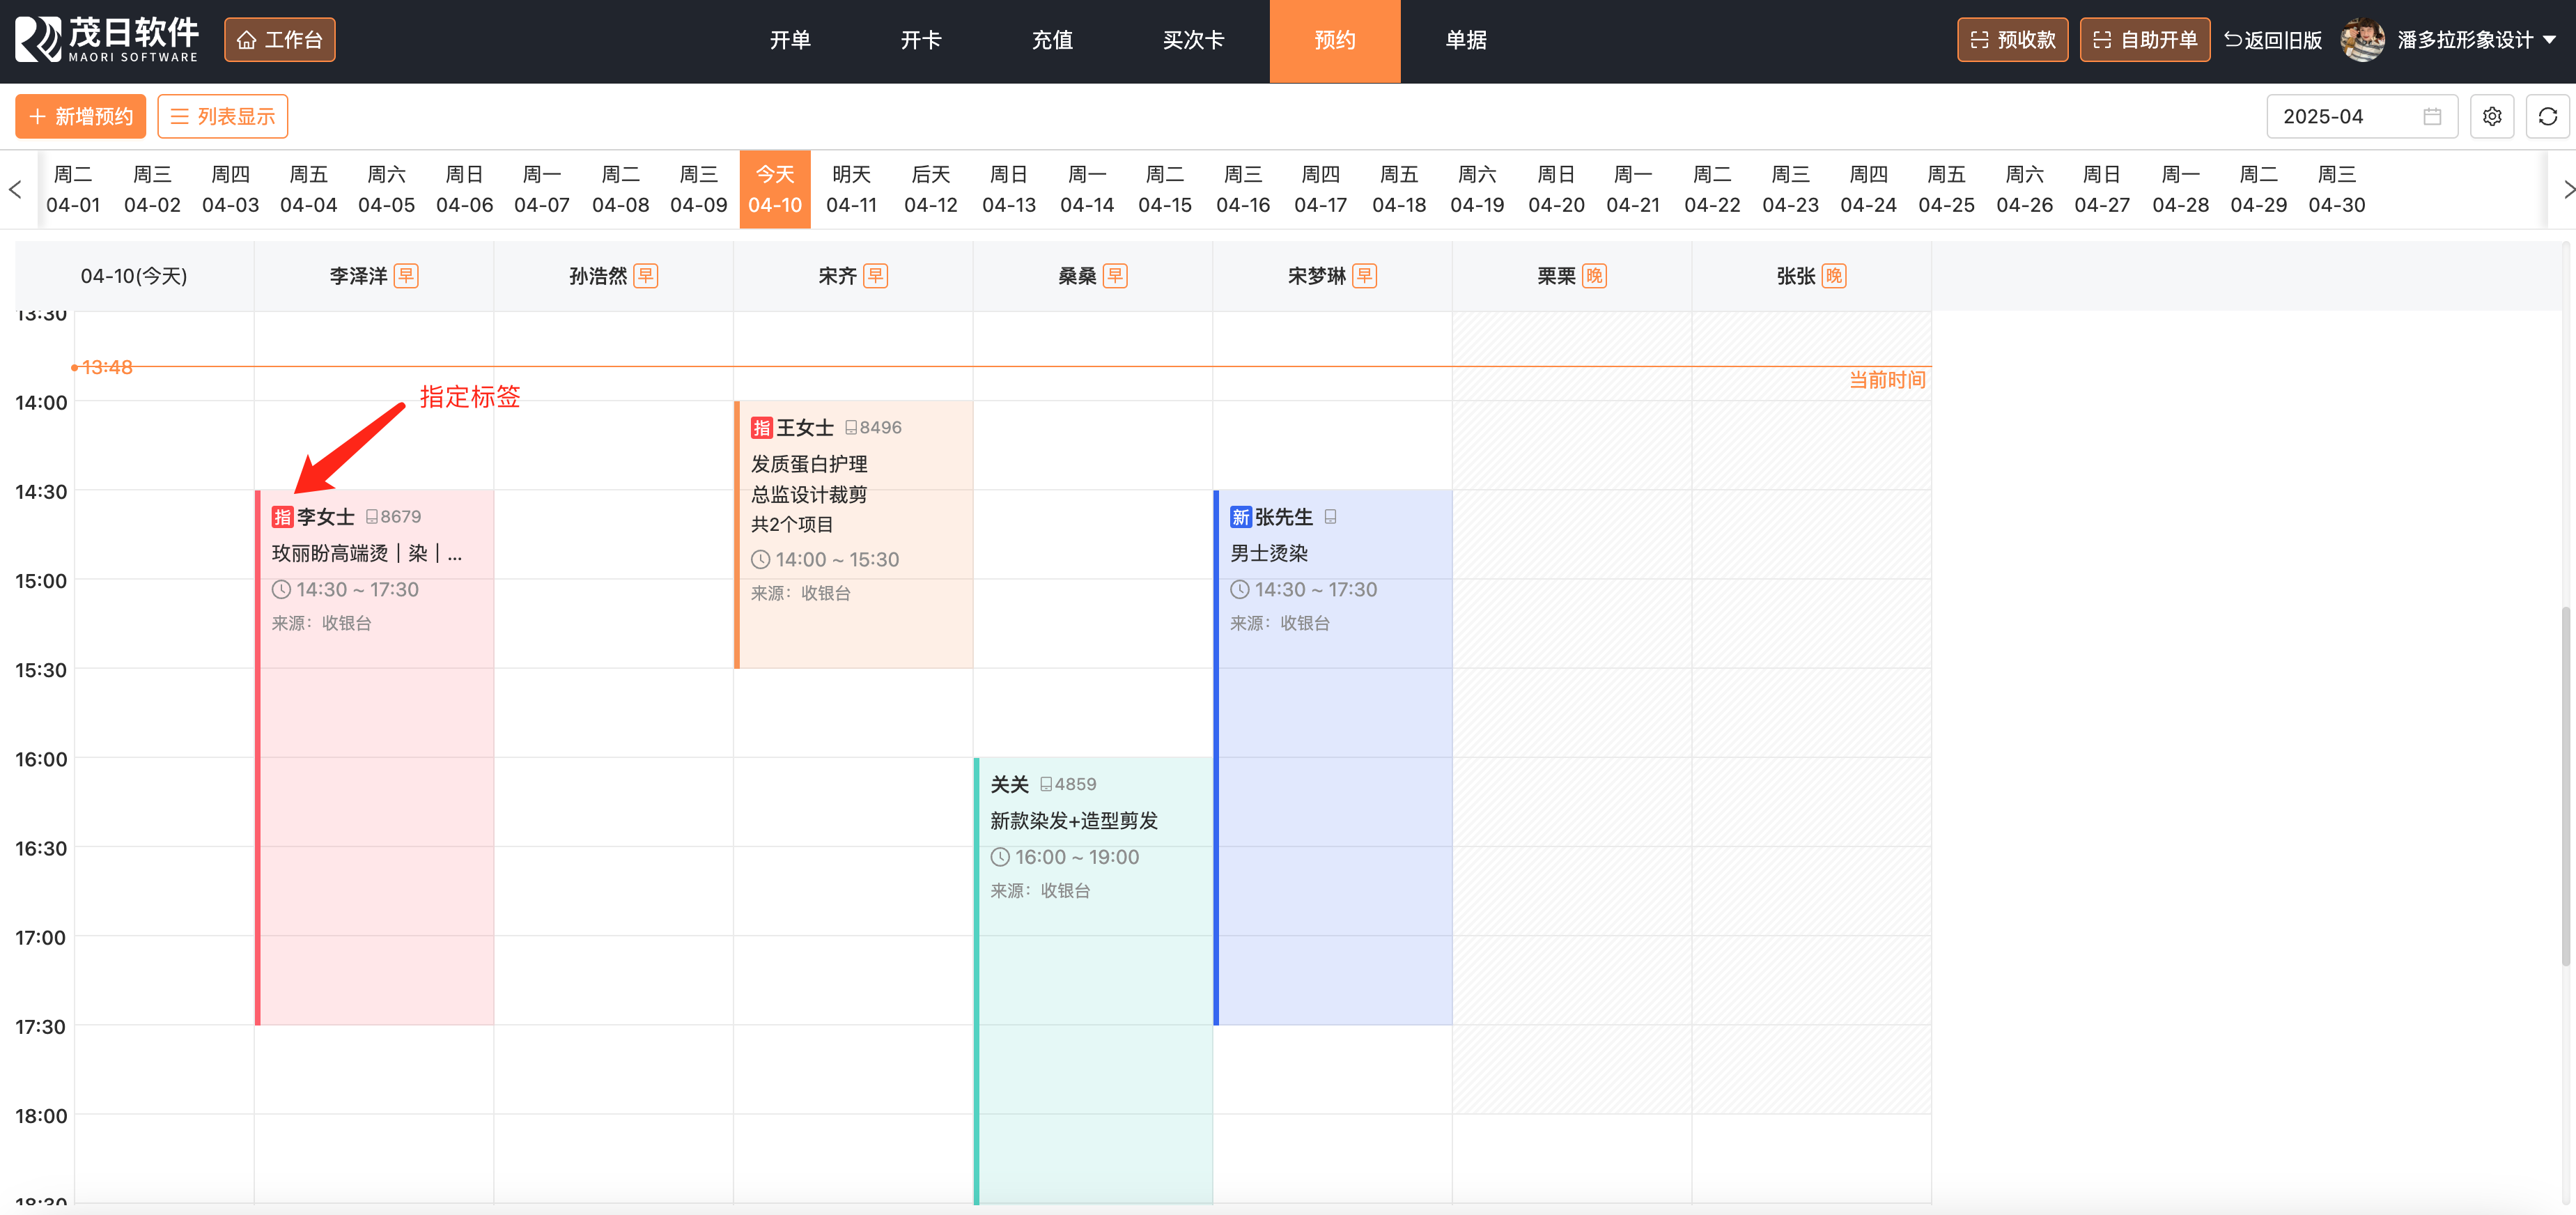Click the 新增预约 button
2576x1215 pixels.
[x=81, y=117]
